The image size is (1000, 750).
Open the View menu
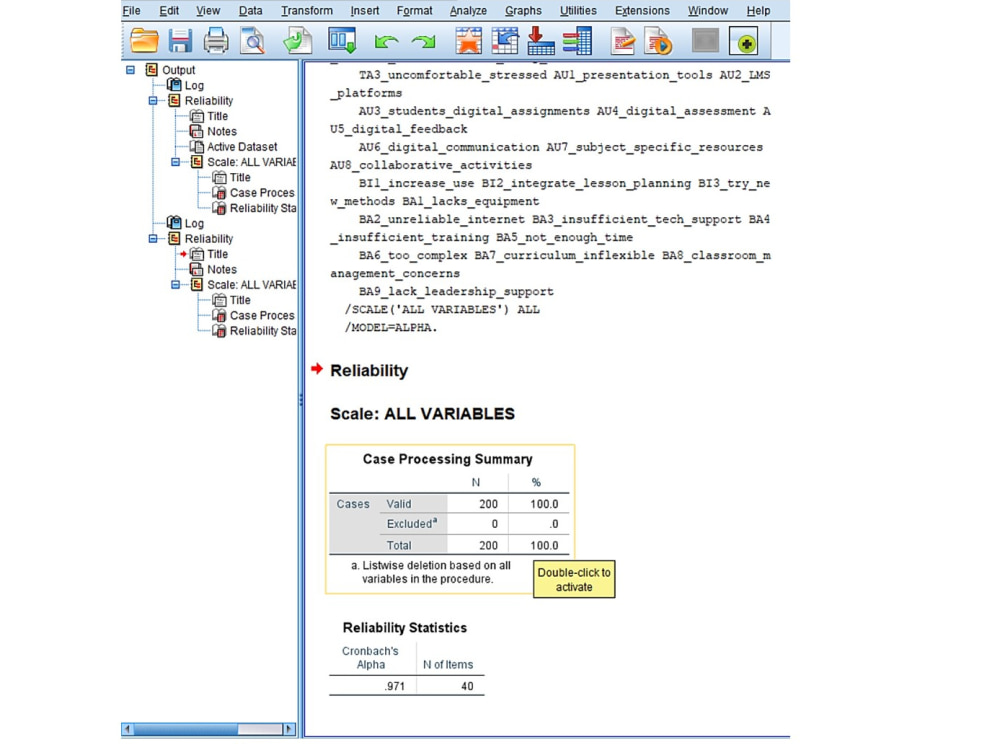click(208, 11)
